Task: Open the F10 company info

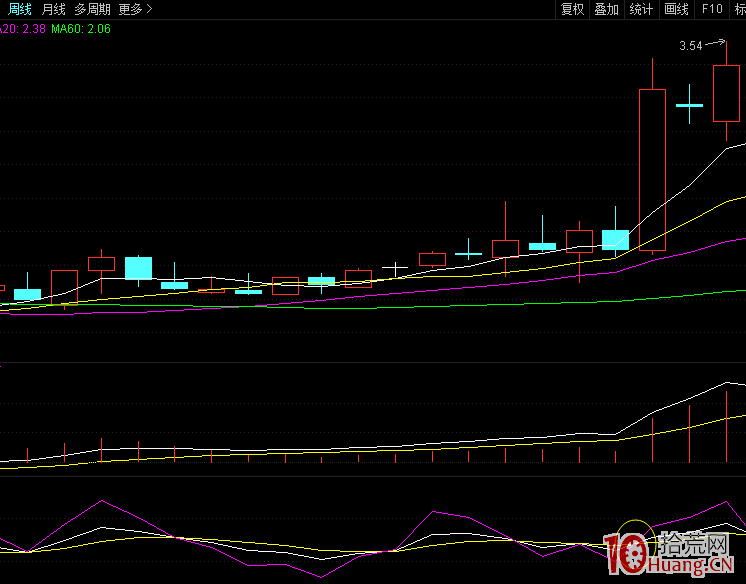Action: point(712,9)
